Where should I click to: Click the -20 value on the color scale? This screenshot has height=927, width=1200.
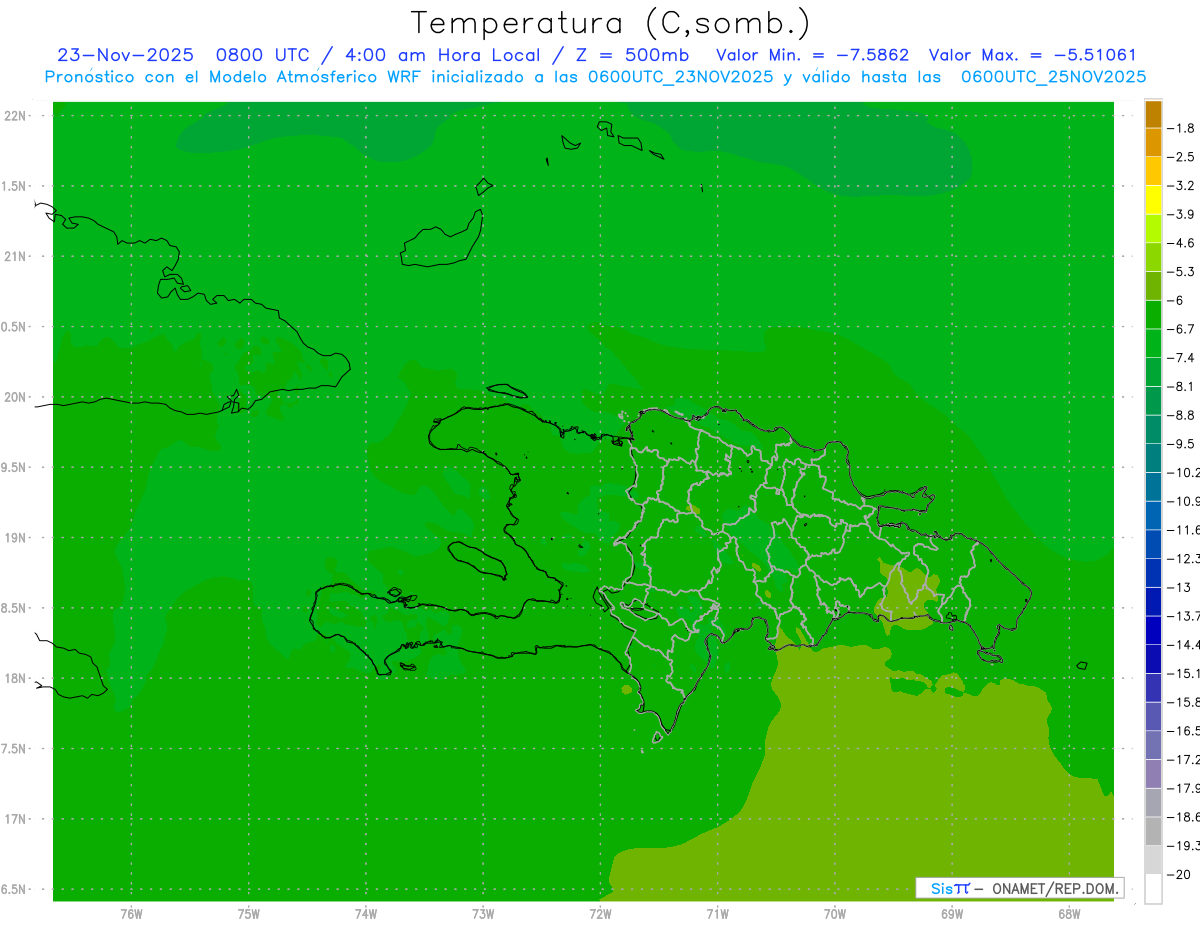(1178, 874)
